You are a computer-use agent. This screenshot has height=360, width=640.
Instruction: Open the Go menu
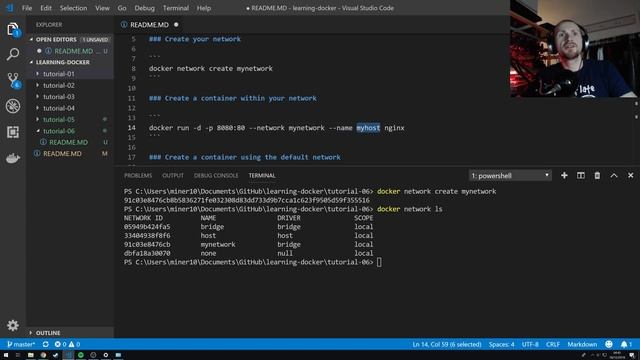[x=122, y=8]
